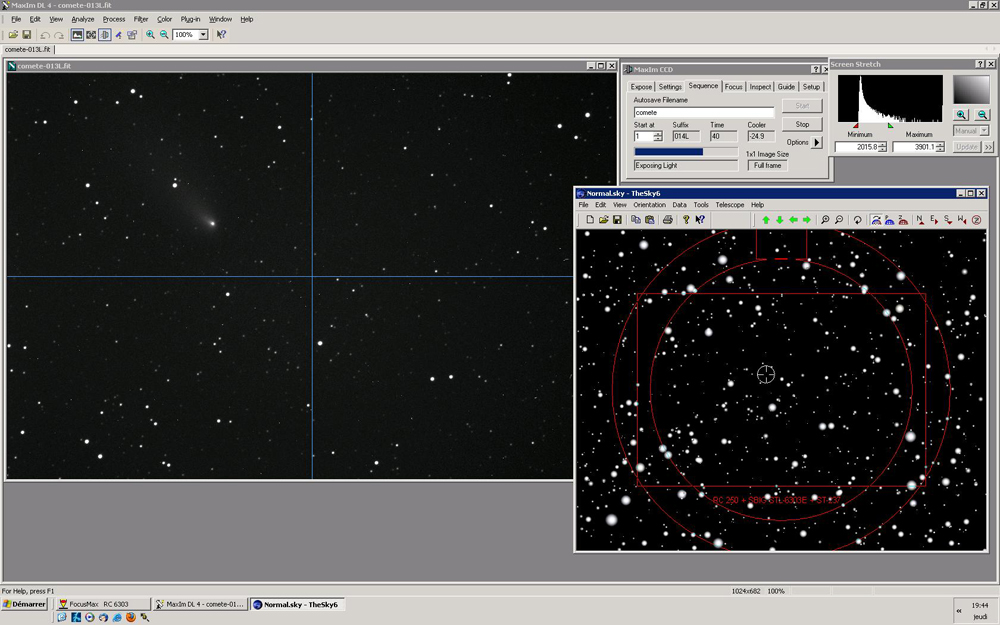Move sky chart down with green arrow
Image resolution: width=1000 pixels, height=625 pixels.
[779, 219]
